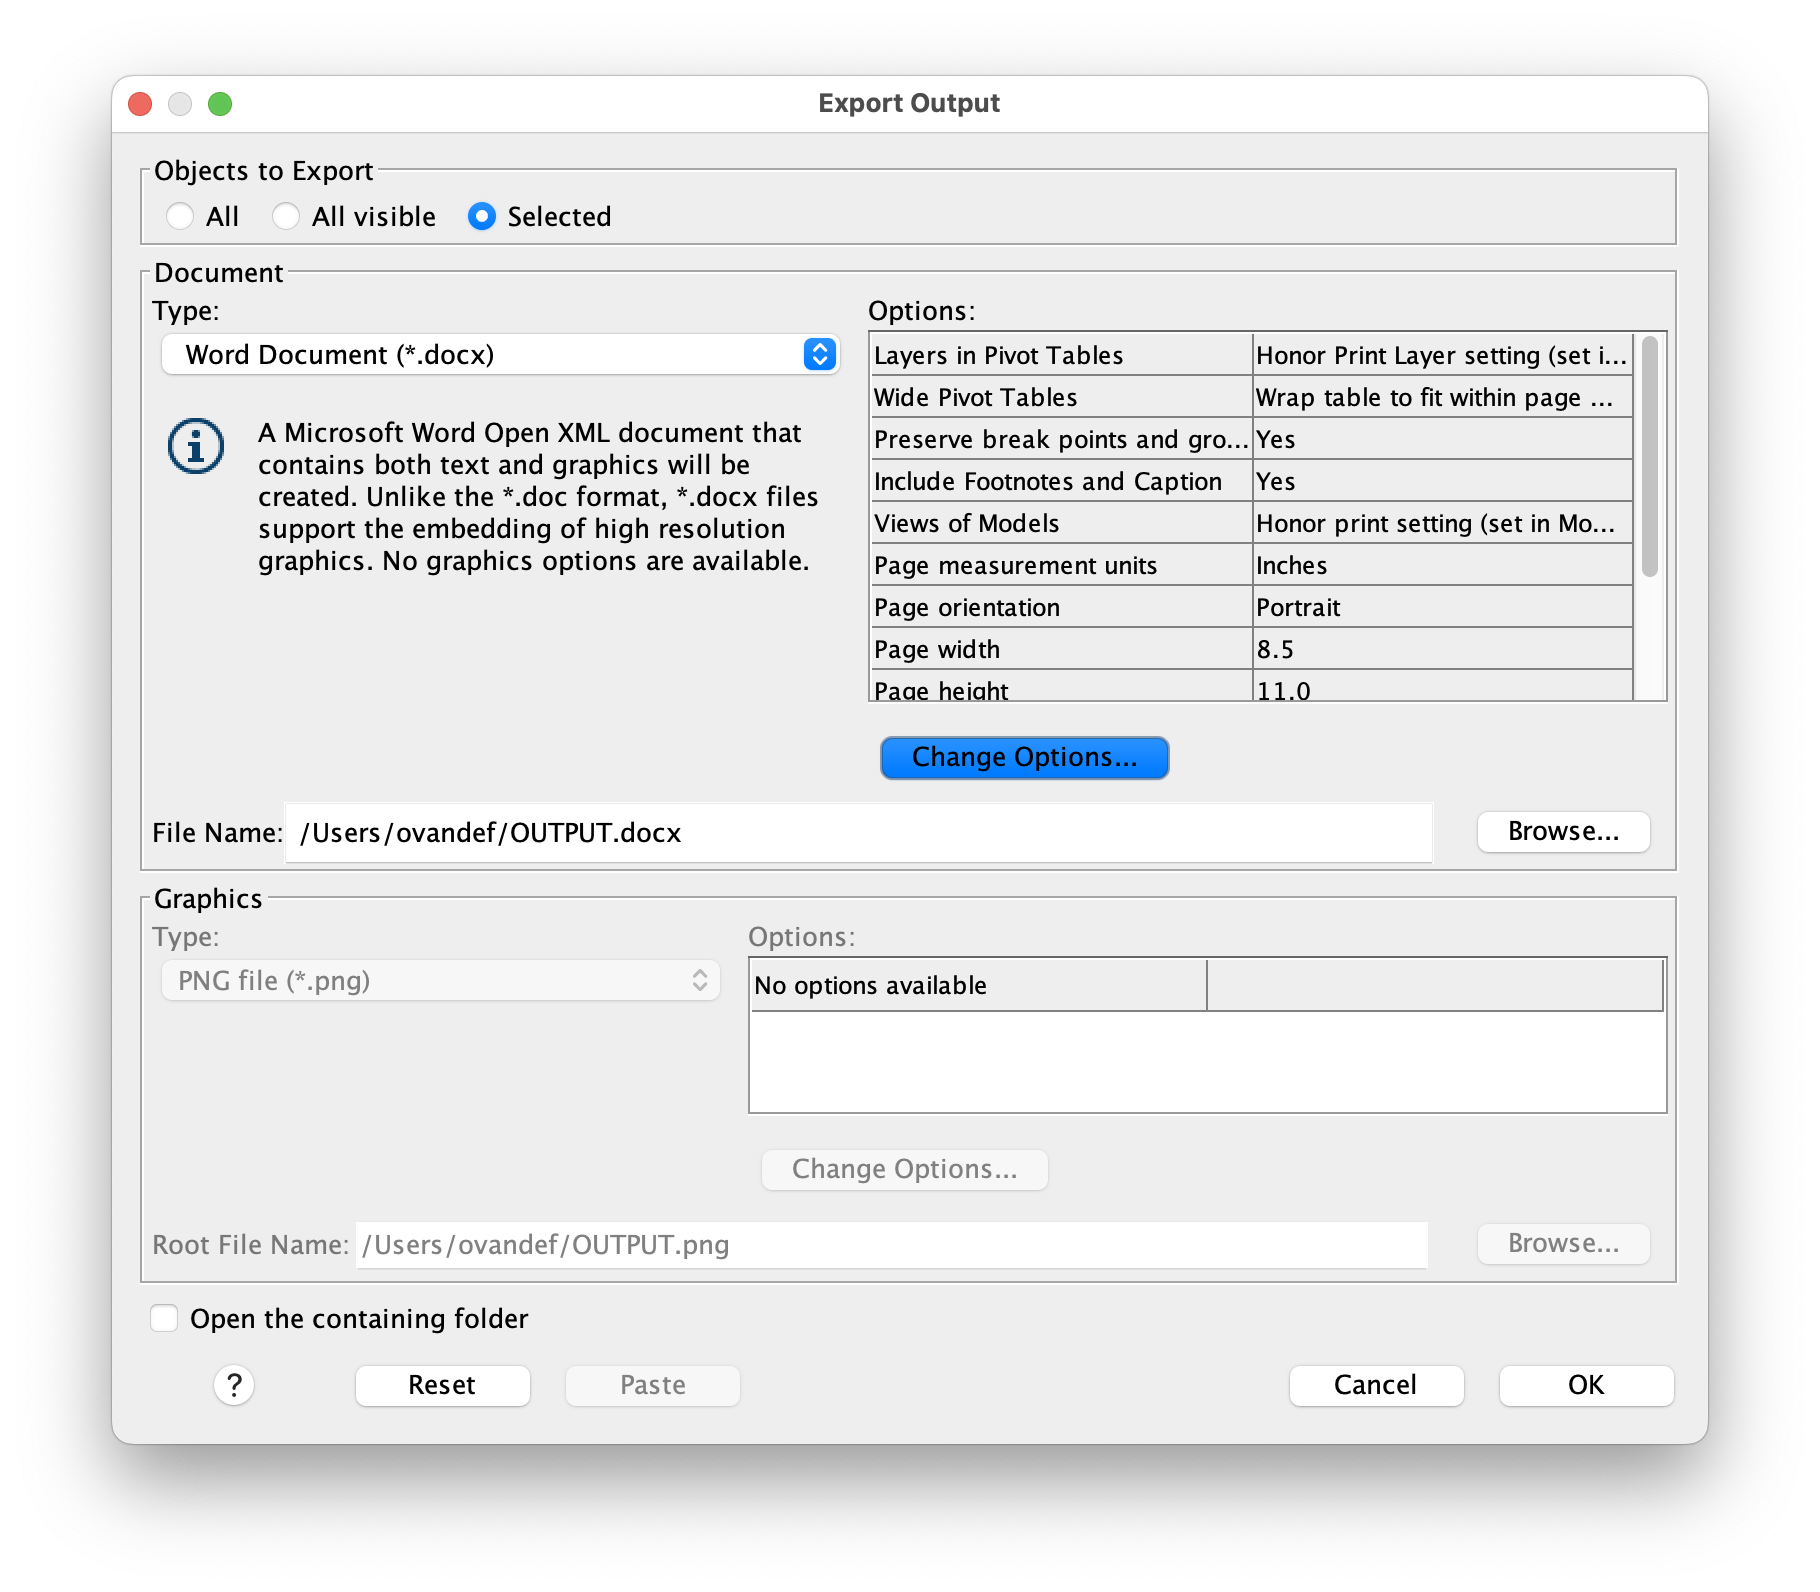Click the blue information icon
The height and width of the screenshot is (1592, 1820).
(196, 446)
